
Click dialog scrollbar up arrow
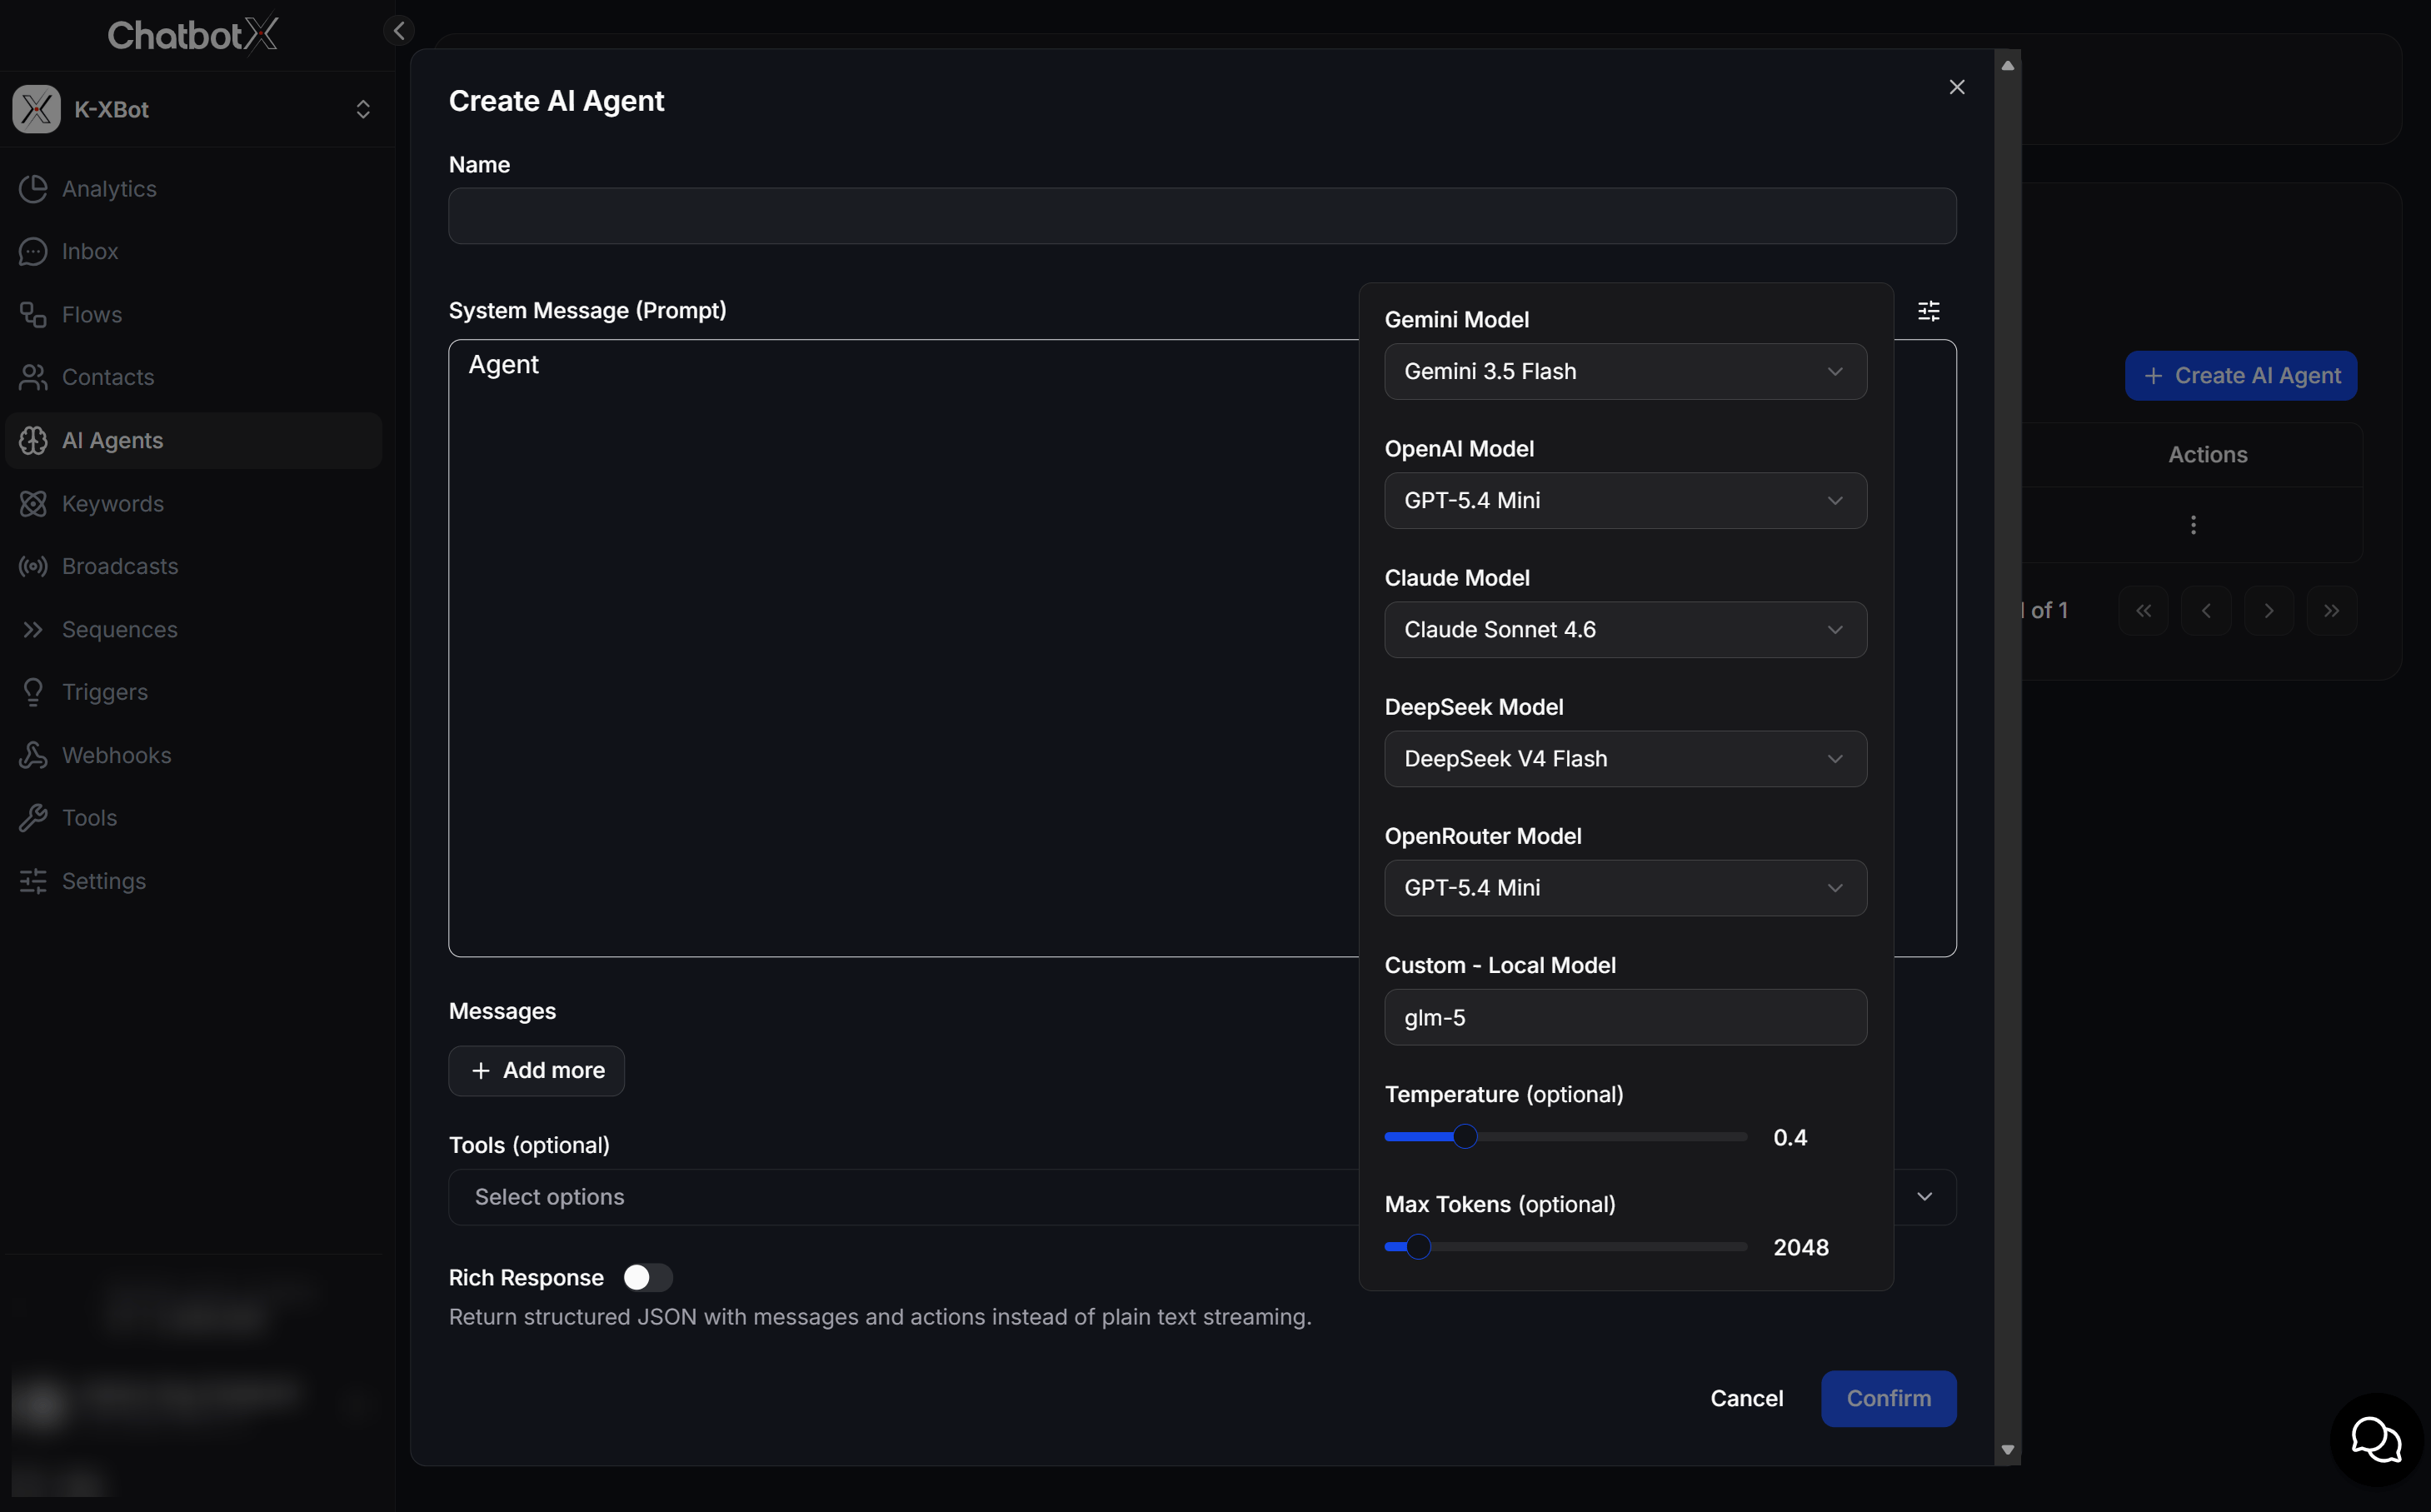2007,65
